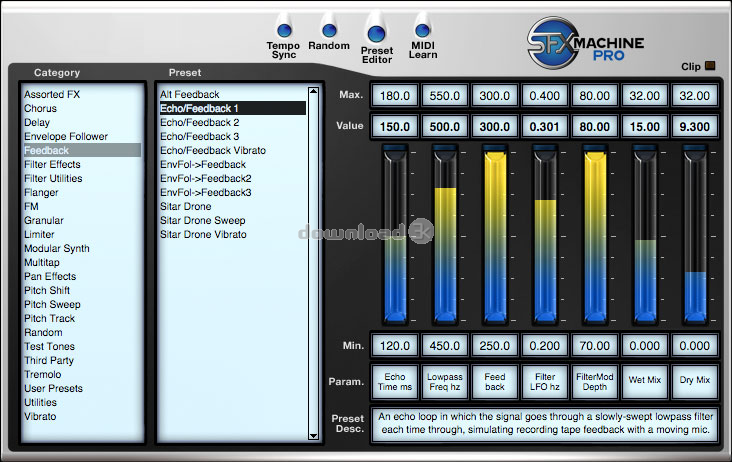The height and width of the screenshot is (462, 732).
Task: Select Tremolo category
Action: point(42,374)
